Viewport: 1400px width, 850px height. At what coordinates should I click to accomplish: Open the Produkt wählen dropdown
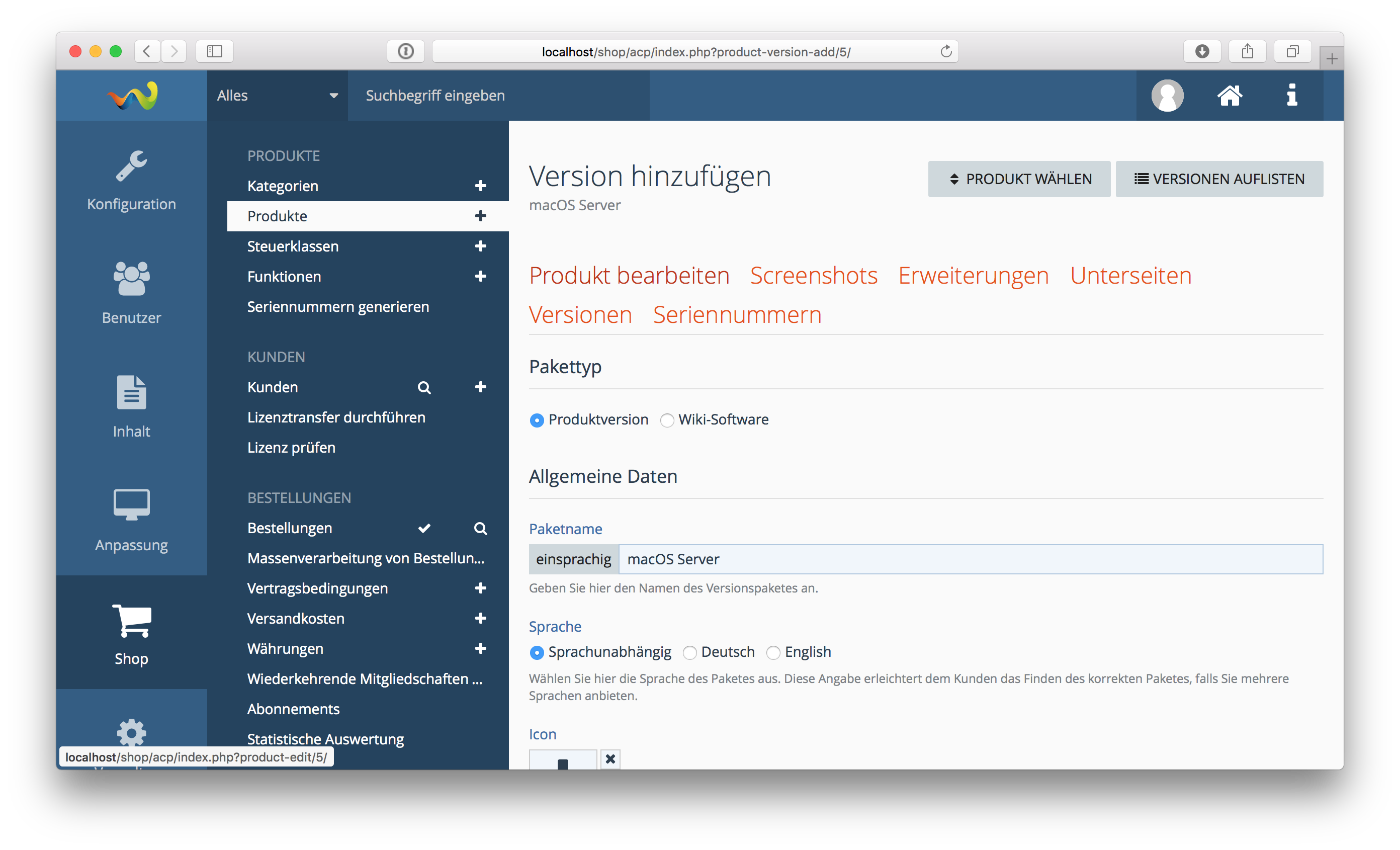tap(1018, 179)
